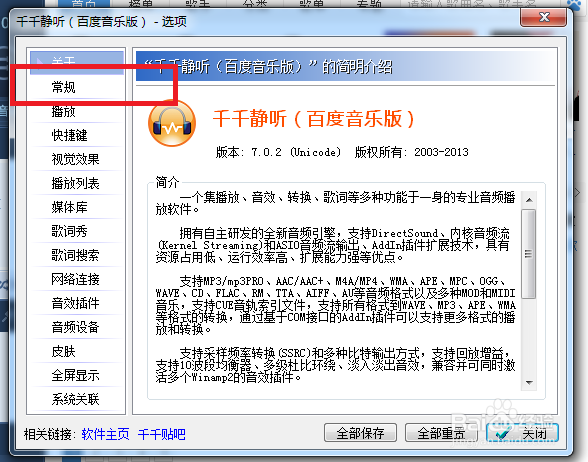Select 皮肤 in the sidebar
Screen dimensions: 588x462
click(x=77, y=351)
